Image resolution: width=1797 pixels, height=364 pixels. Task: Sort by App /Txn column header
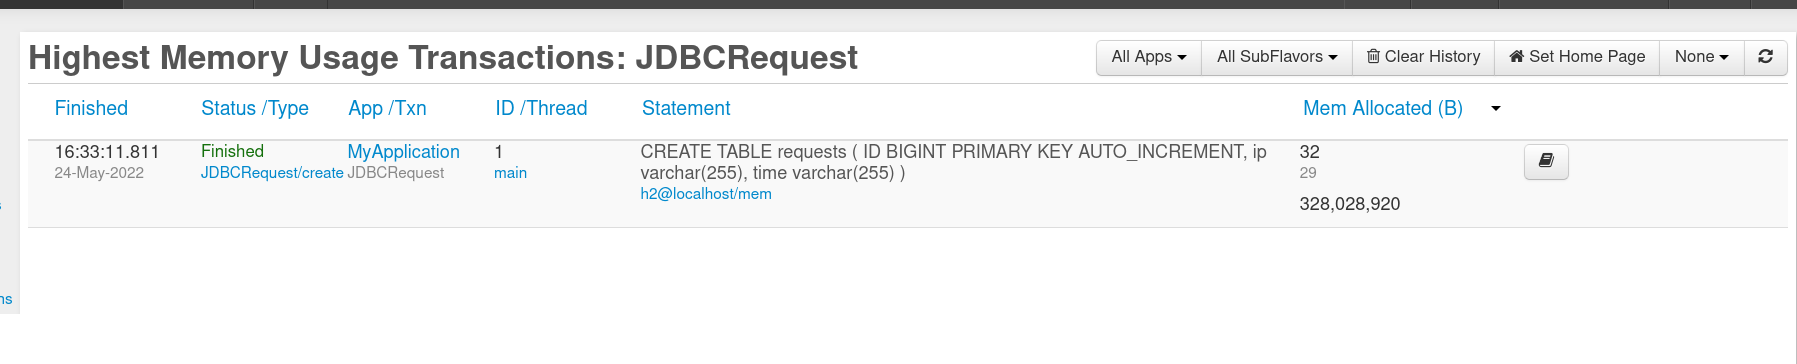click(387, 108)
